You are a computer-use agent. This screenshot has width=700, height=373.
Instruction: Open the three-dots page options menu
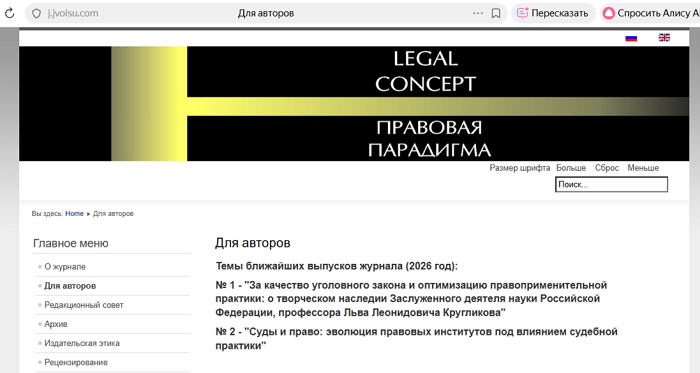point(478,13)
